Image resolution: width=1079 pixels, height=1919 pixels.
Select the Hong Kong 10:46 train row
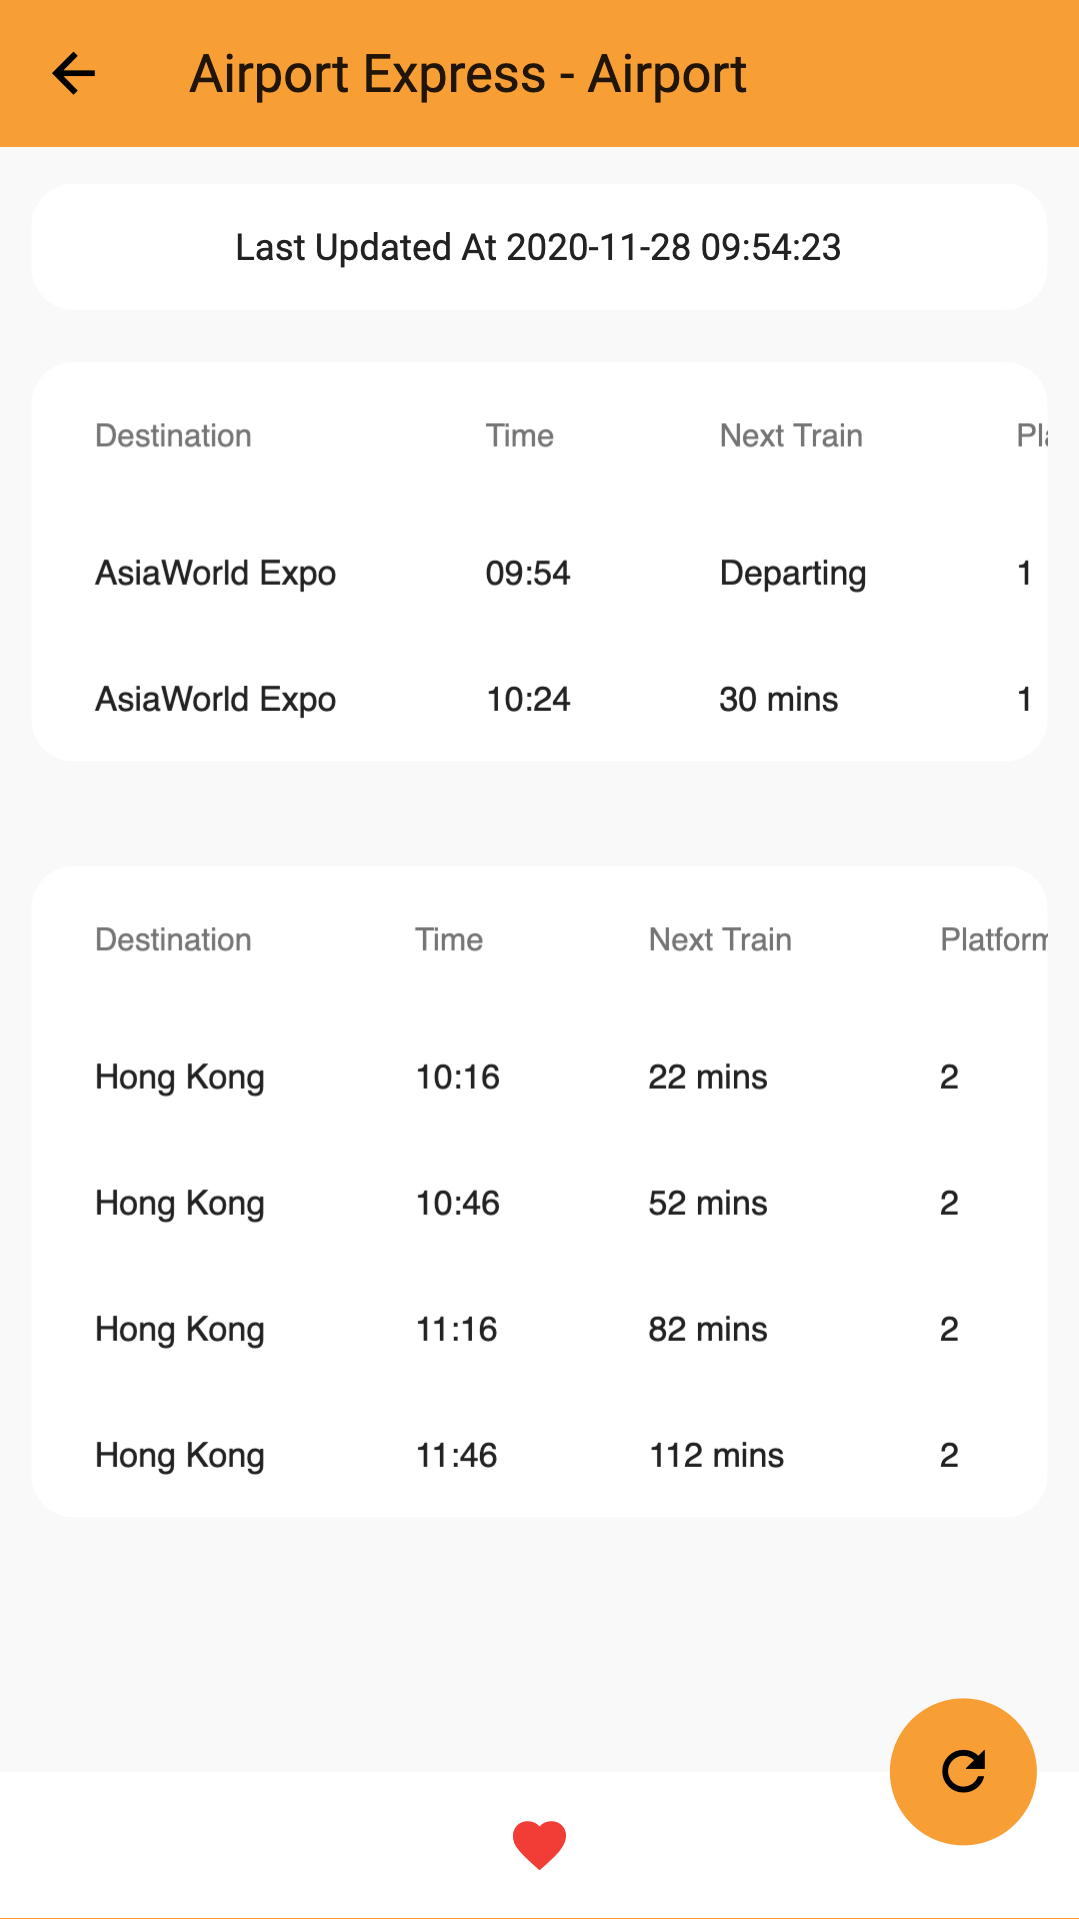click(539, 1203)
